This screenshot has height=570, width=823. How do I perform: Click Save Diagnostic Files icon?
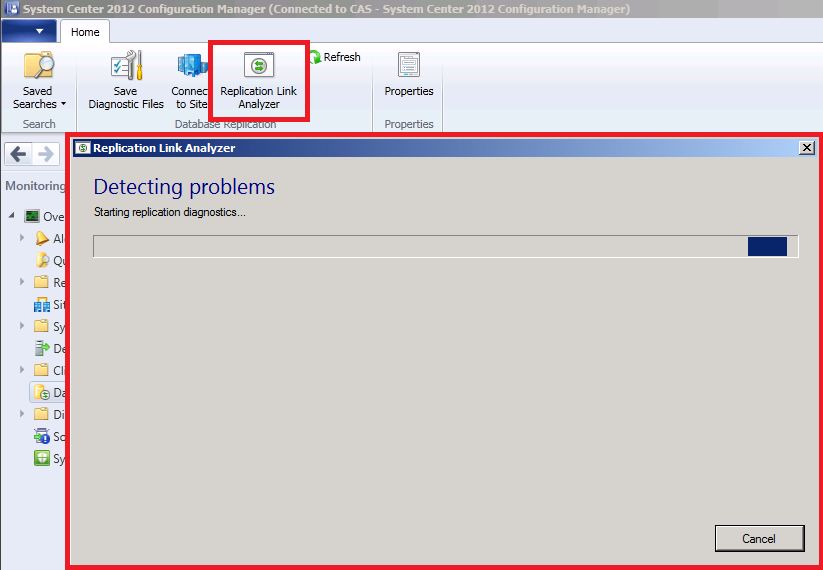click(x=126, y=65)
